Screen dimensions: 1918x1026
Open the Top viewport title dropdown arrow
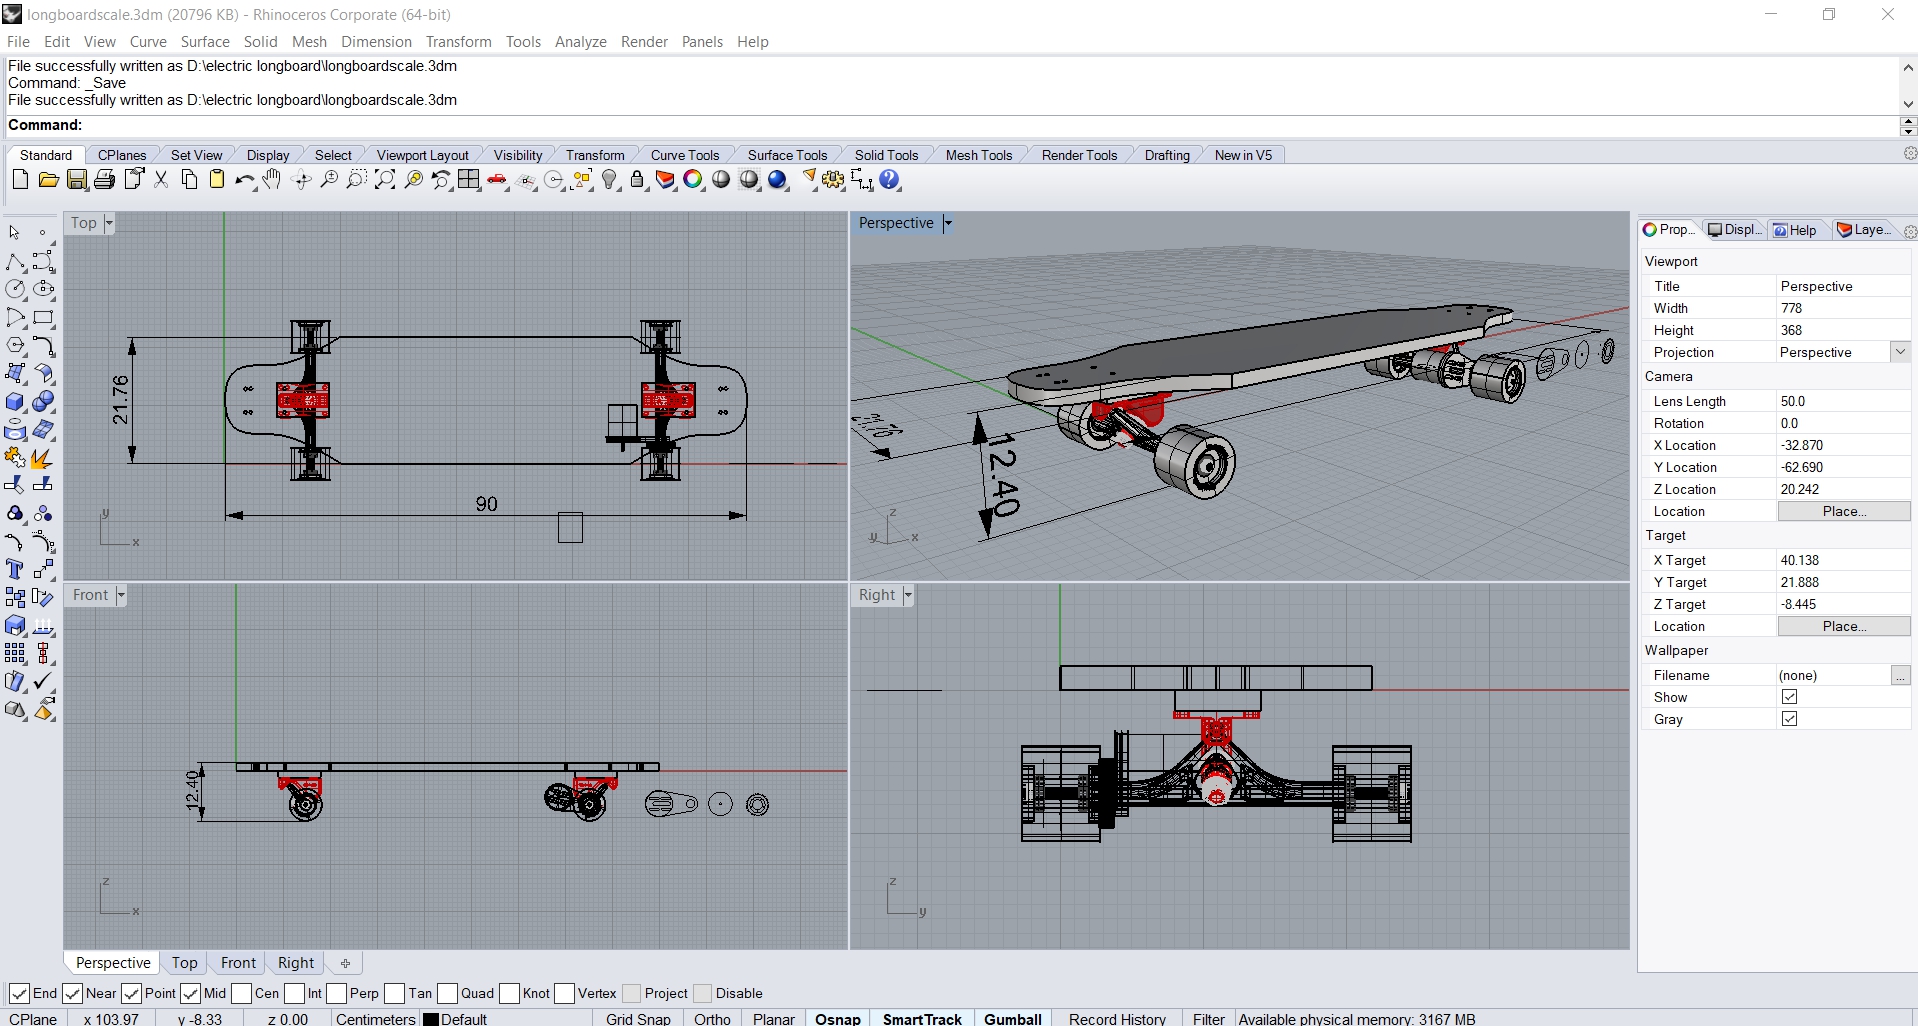click(109, 223)
